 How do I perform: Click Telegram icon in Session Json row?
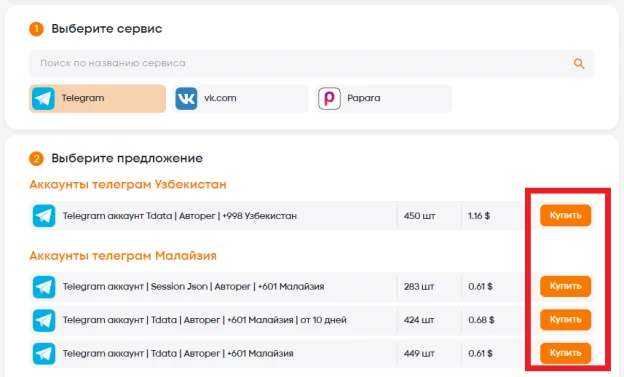click(x=44, y=287)
